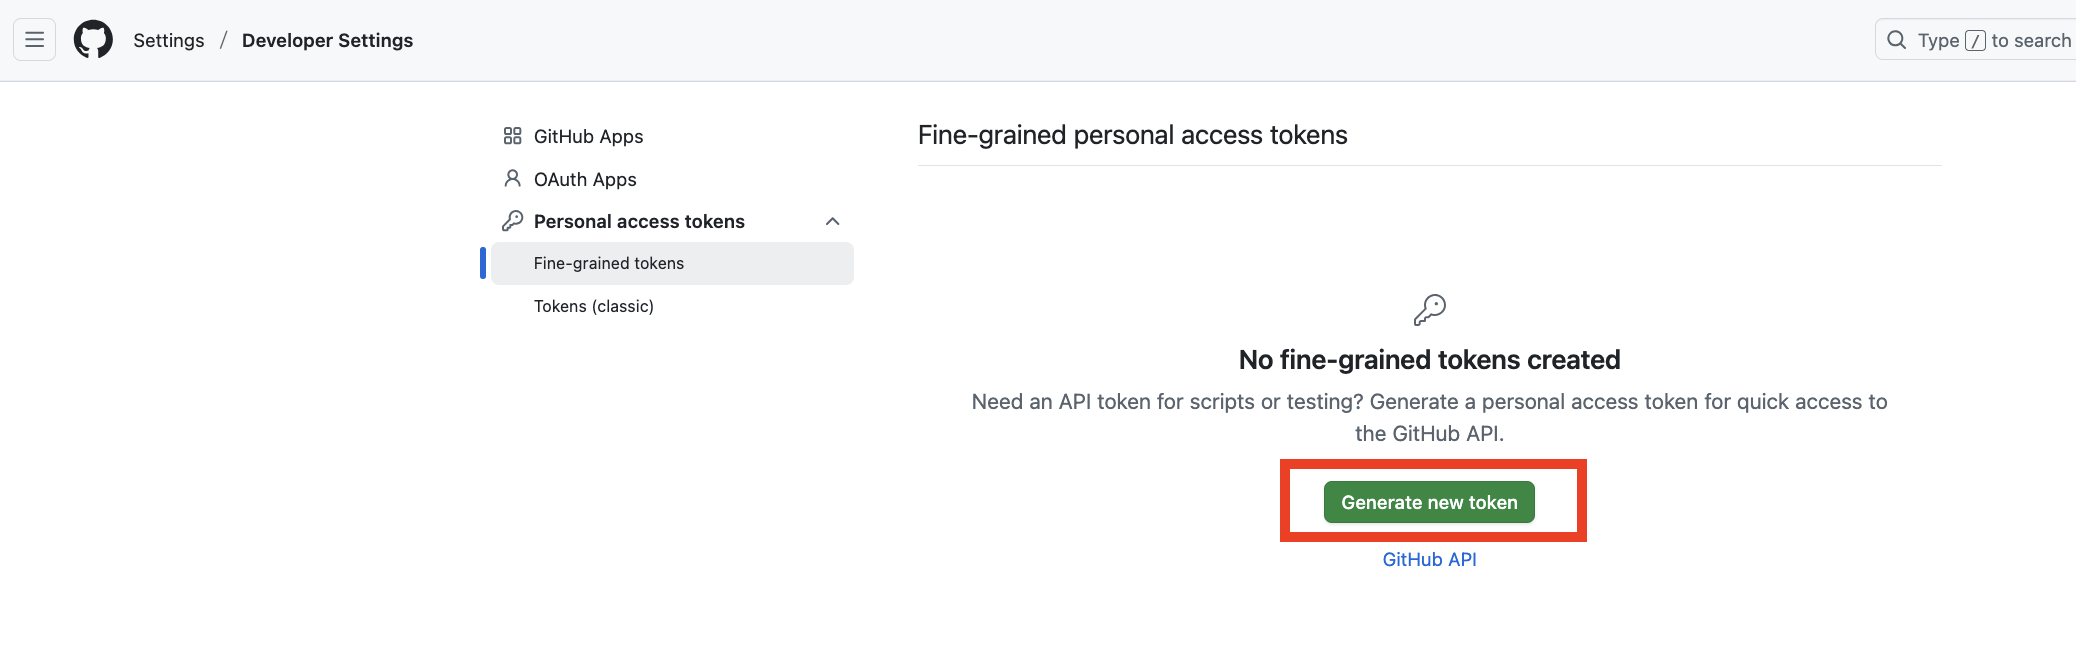Select the Fine-grained tokens item
The image size is (2076, 652).
click(x=672, y=263)
